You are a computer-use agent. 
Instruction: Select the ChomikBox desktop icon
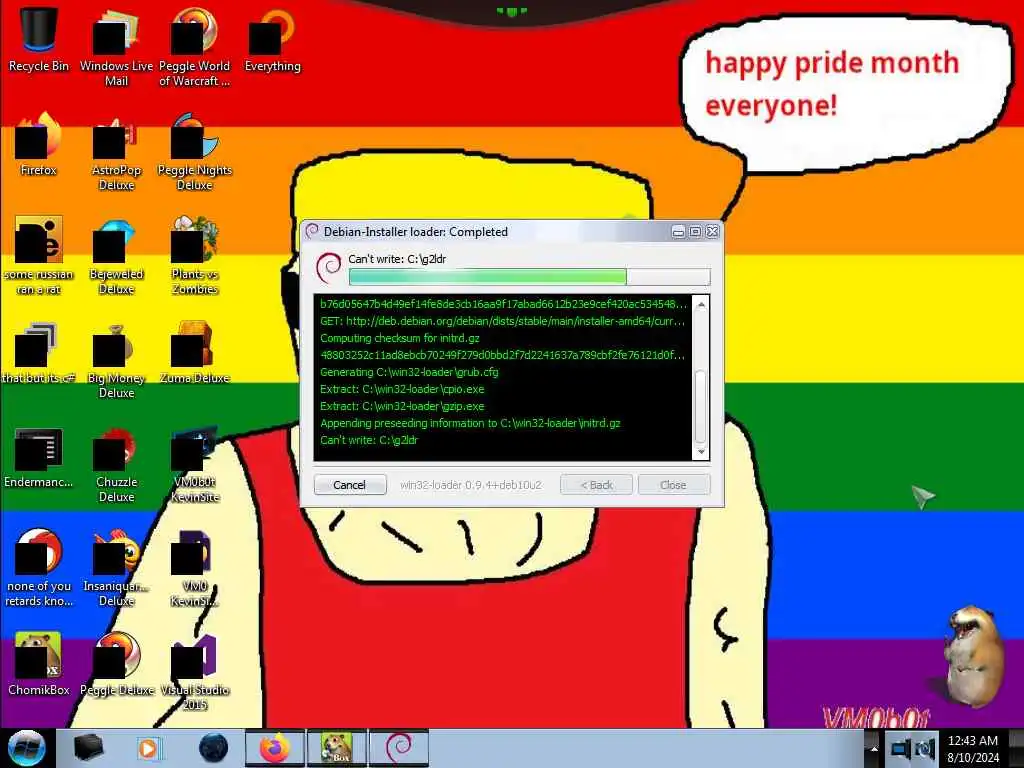coord(39,664)
